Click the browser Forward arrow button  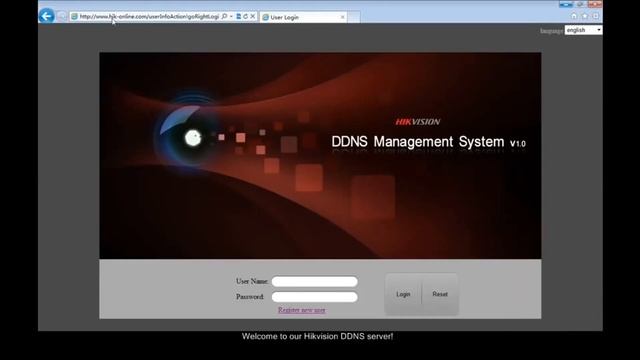61,16
